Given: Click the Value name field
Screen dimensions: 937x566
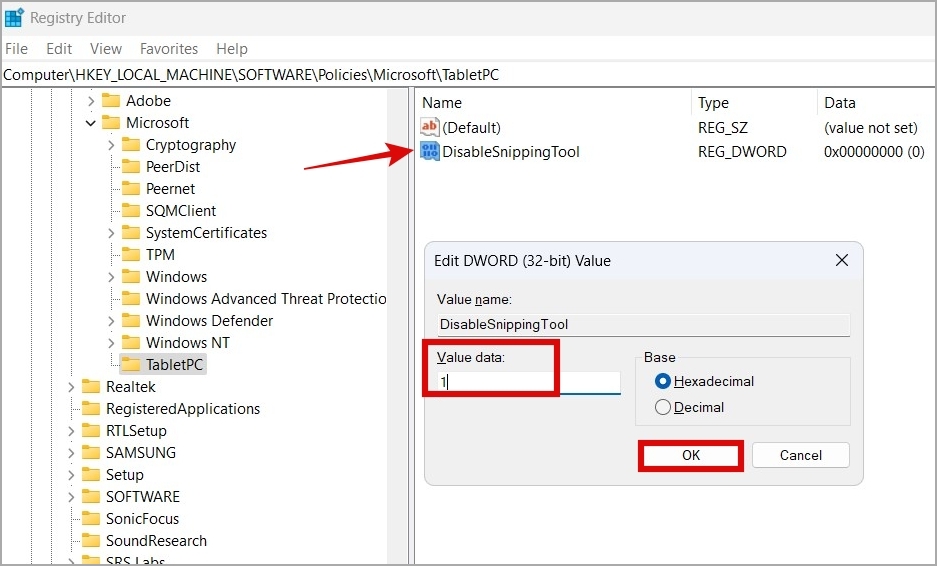Looking at the screenshot, I should tap(643, 325).
